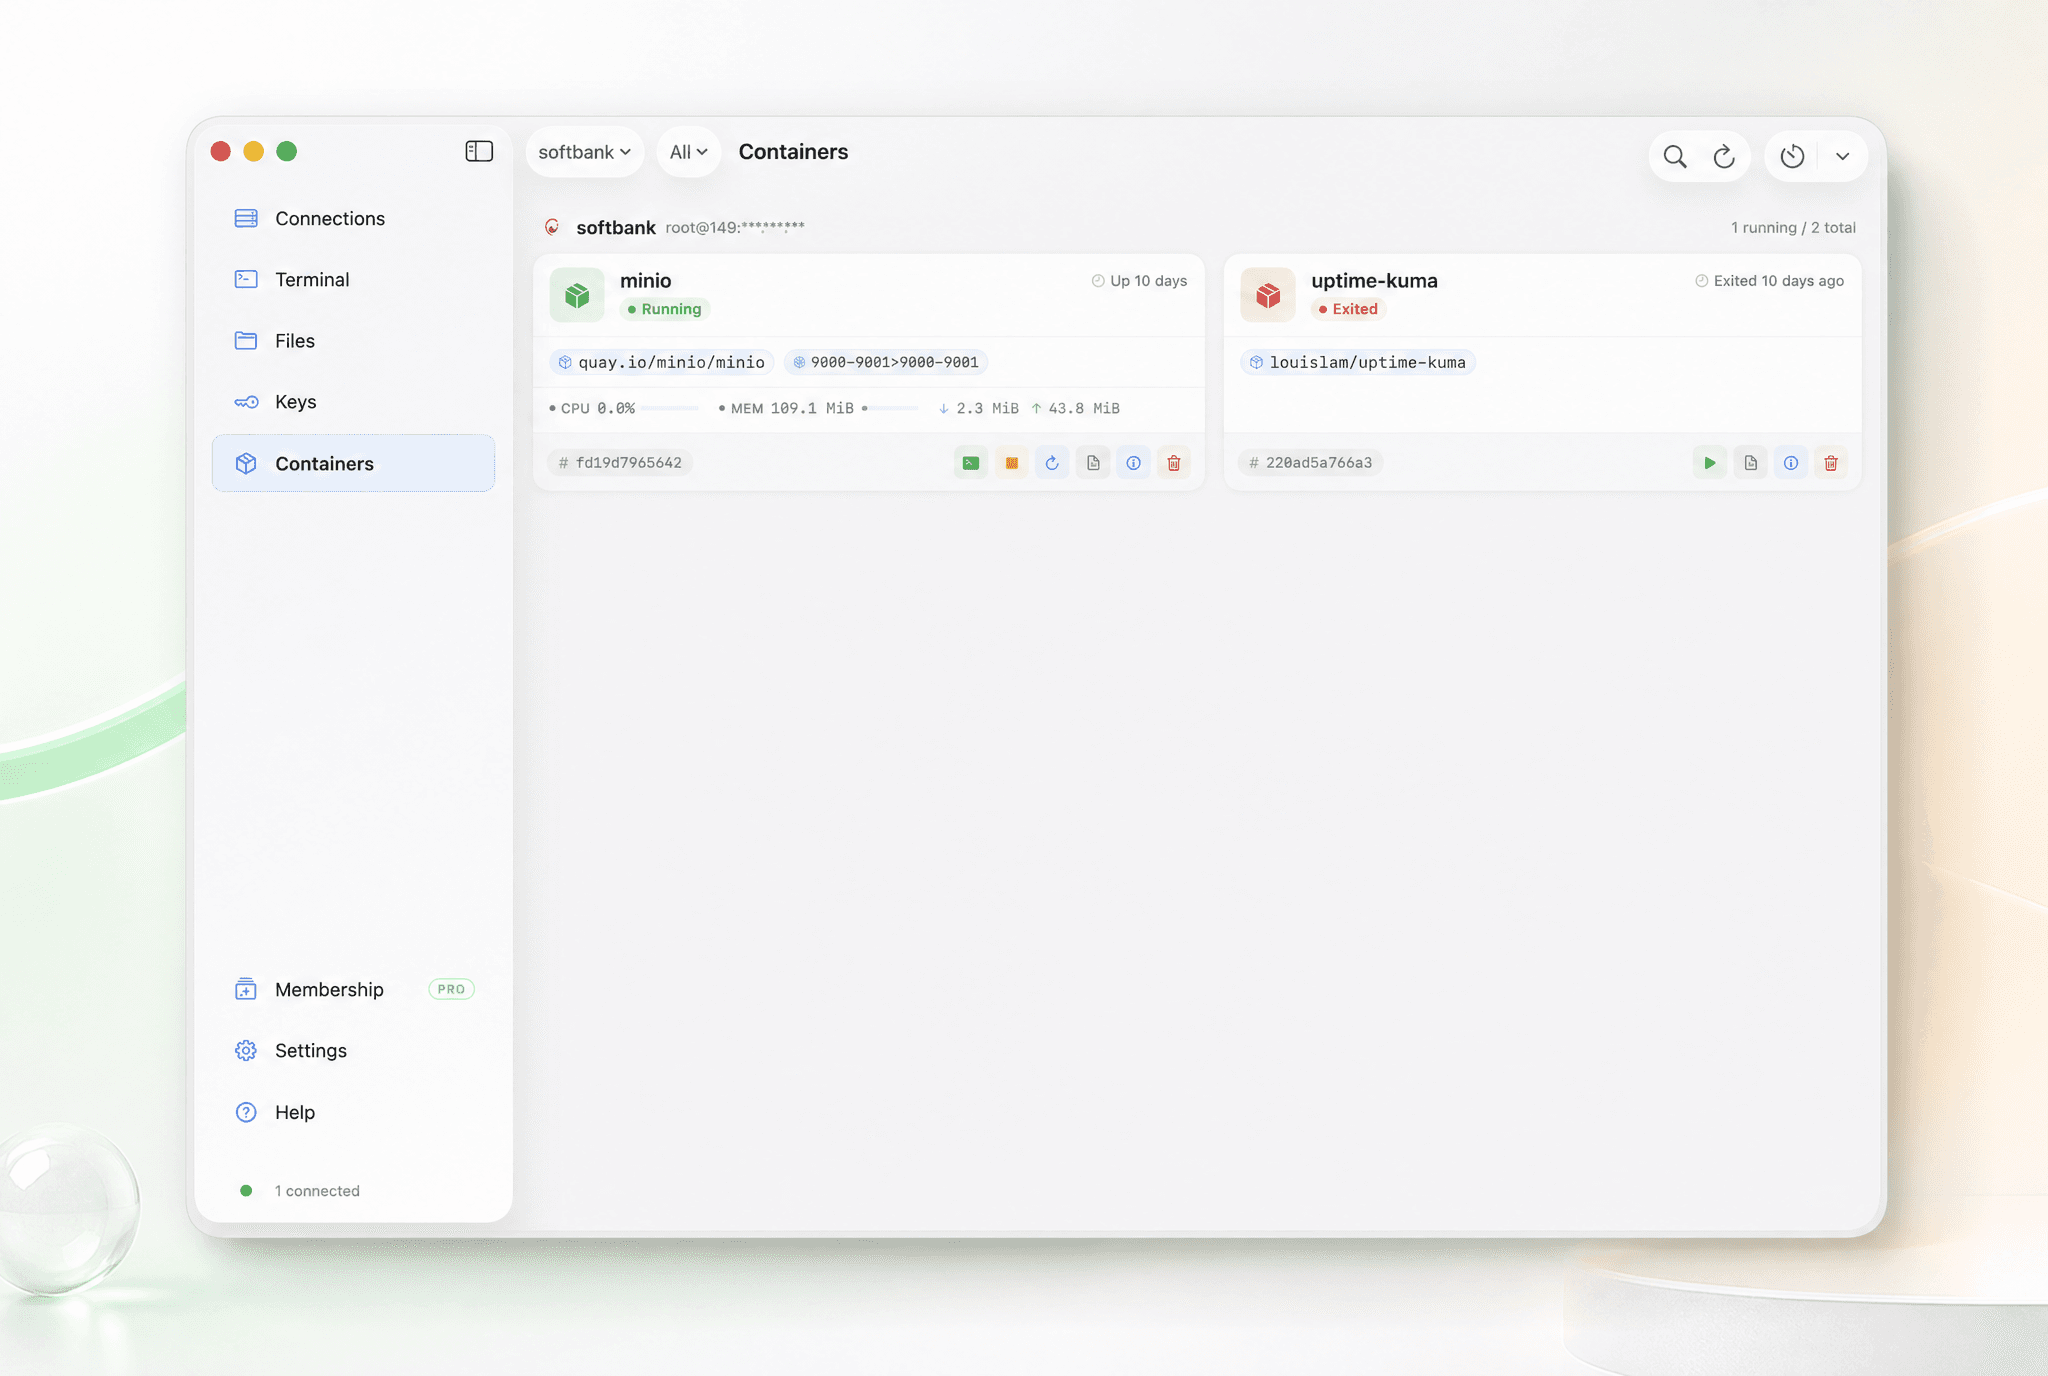Click the uptime-kuma container name

(1374, 281)
